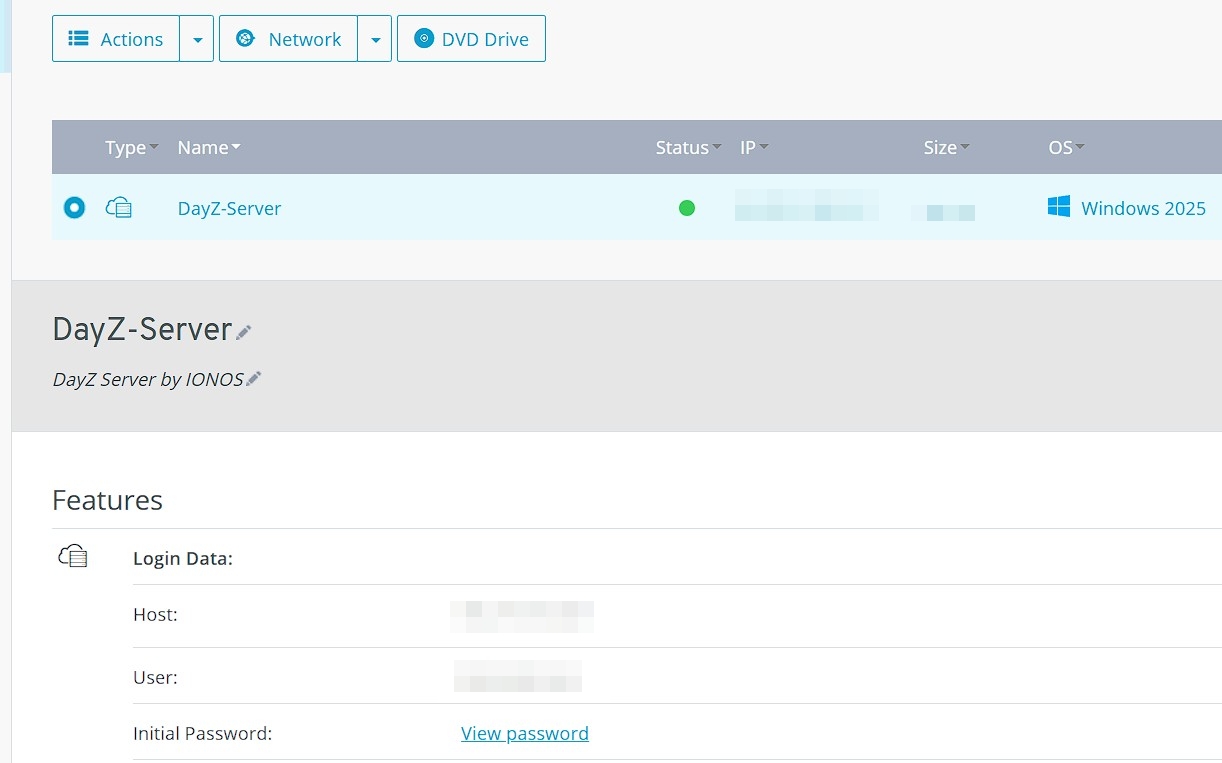Viewport: 1222px width, 763px height.
Task: Click the View password link
Action: click(x=525, y=733)
